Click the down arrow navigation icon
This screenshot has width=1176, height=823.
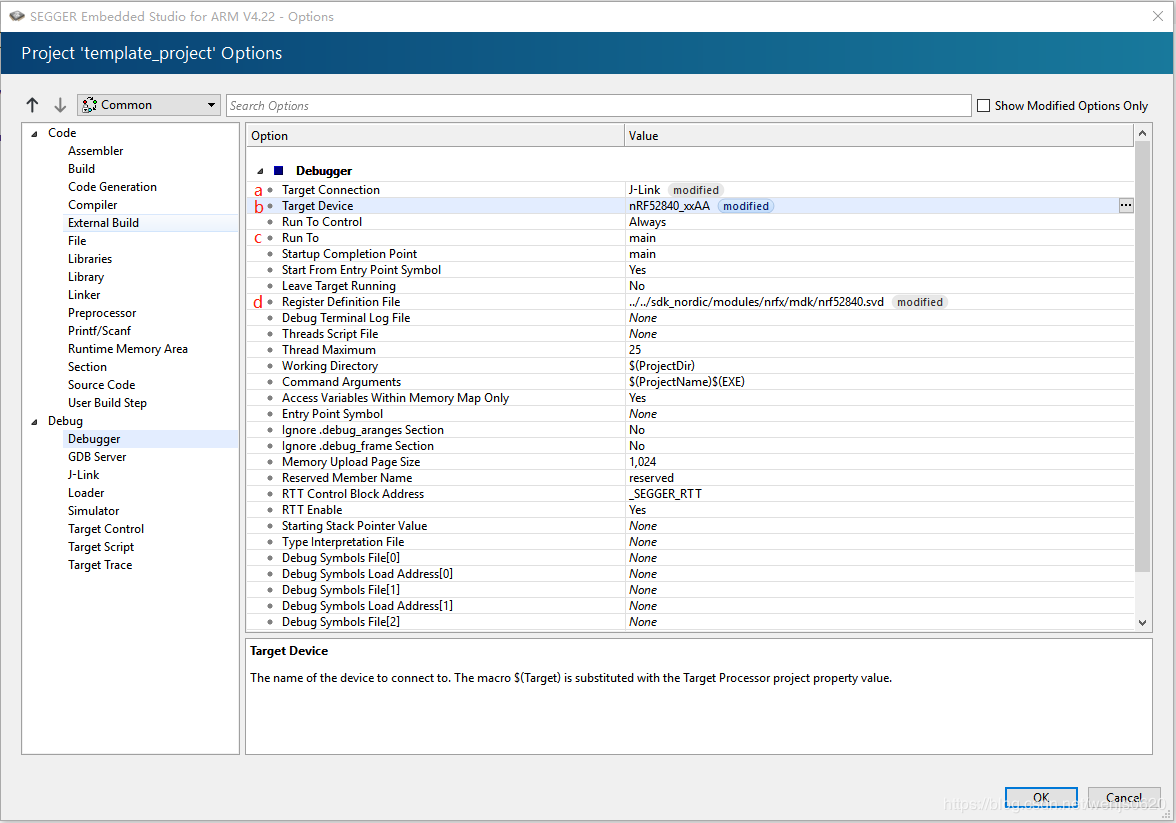tap(60, 105)
